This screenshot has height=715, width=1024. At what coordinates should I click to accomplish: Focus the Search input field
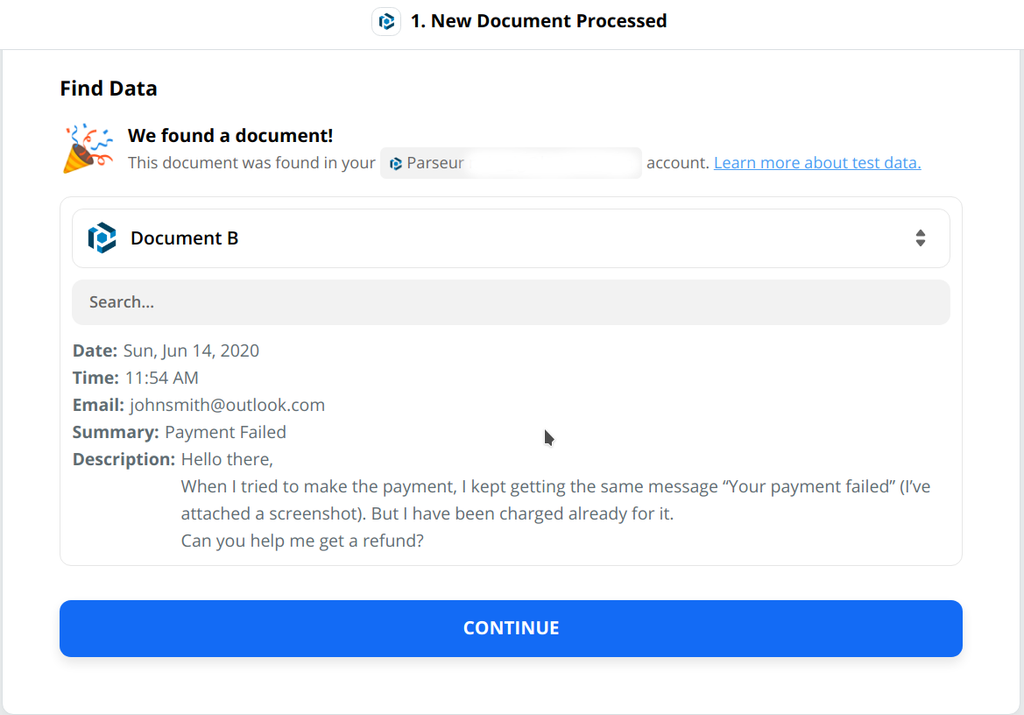coord(510,302)
